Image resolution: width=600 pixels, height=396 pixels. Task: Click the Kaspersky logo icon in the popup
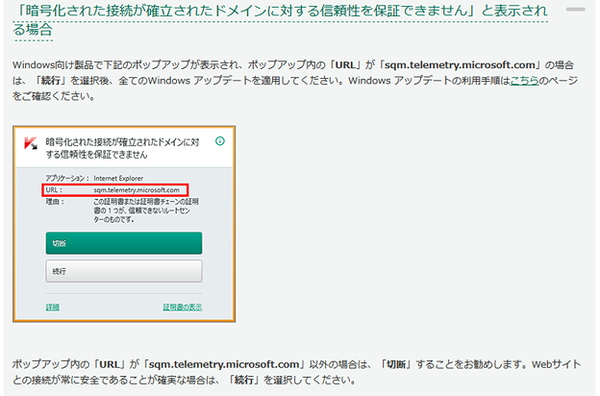pyautogui.click(x=31, y=143)
